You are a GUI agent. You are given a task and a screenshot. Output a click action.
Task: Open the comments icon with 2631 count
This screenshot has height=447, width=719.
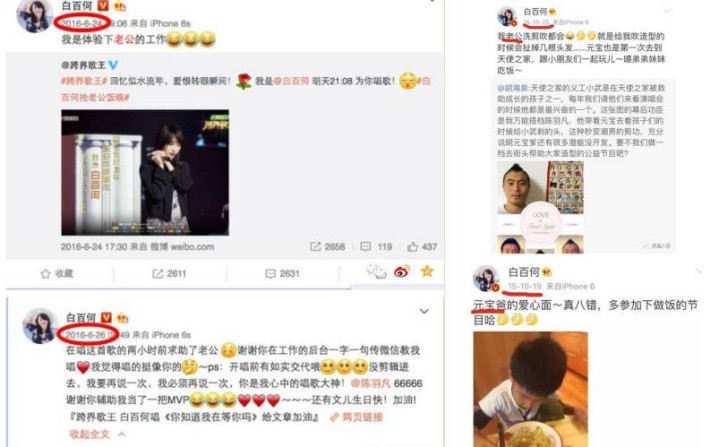click(271, 274)
